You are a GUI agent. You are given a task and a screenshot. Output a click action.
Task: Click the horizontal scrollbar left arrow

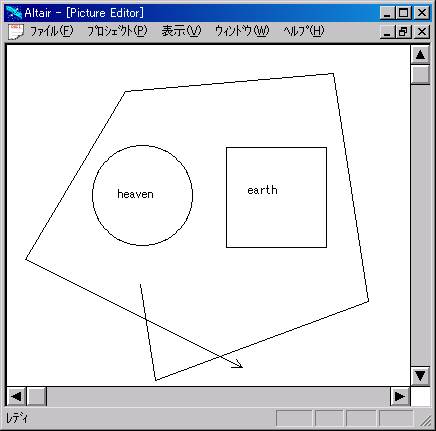[16, 396]
